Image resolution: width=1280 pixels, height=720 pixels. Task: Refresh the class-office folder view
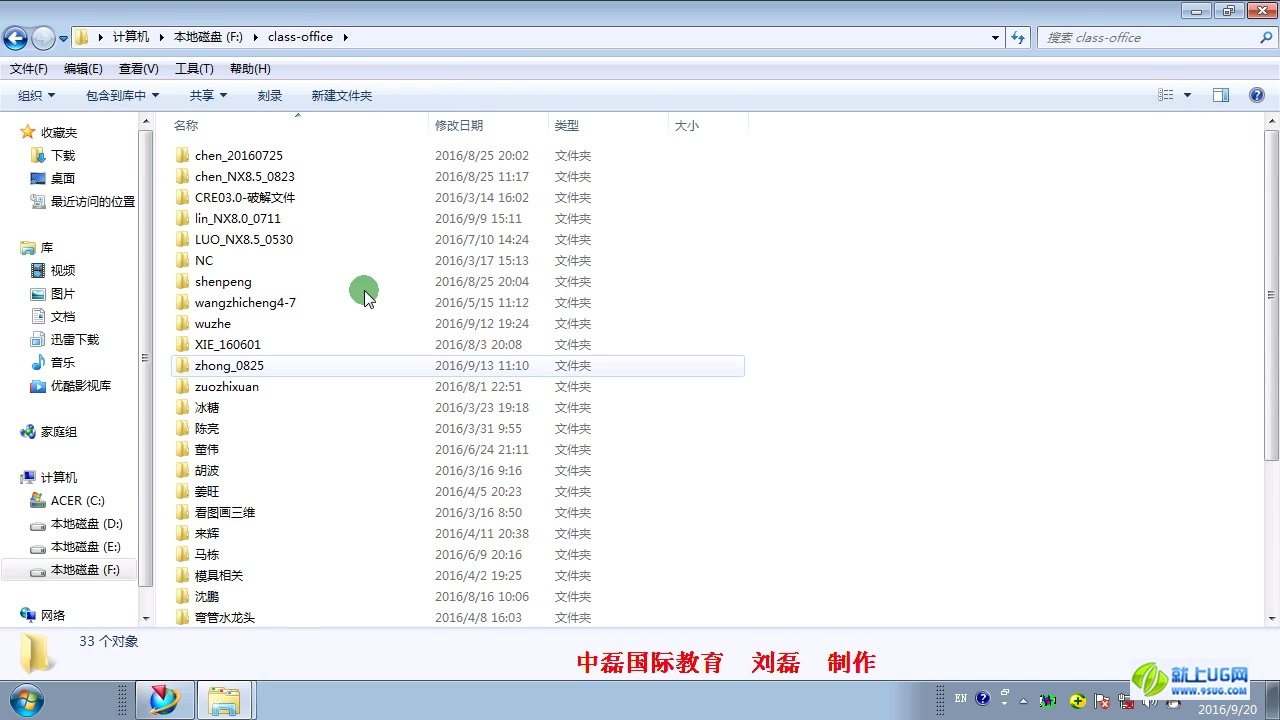[1018, 37]
